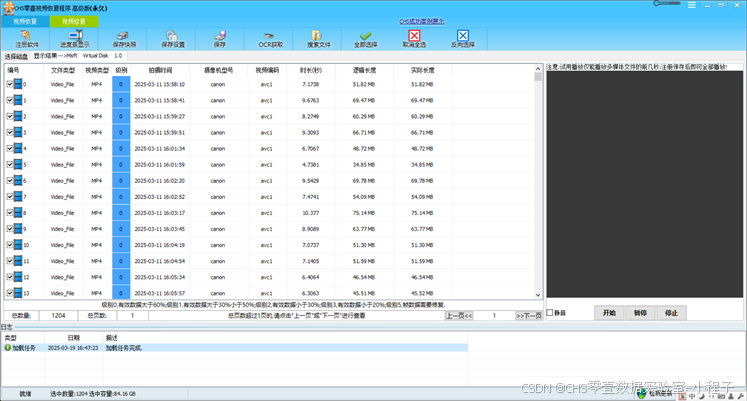Uncheck the checkbox for file 13
Screen dimensions: 747x401
tap(10, 293)
